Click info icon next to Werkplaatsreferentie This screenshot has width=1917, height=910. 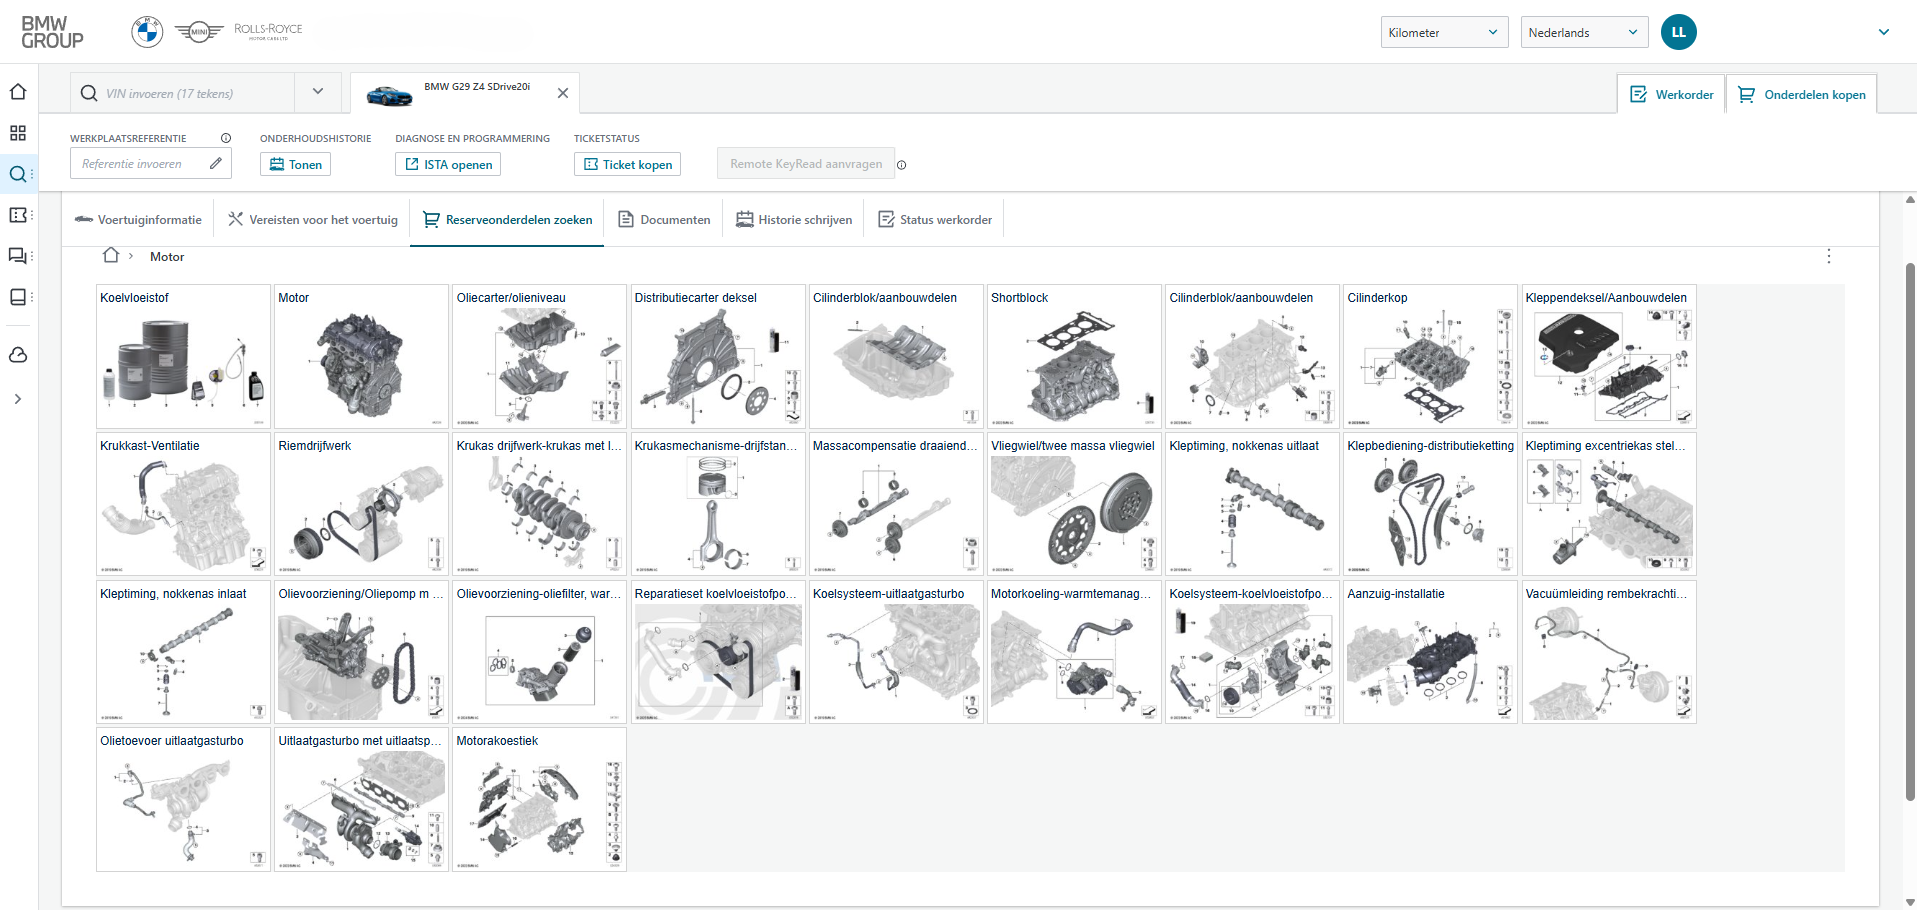(226, 138)
